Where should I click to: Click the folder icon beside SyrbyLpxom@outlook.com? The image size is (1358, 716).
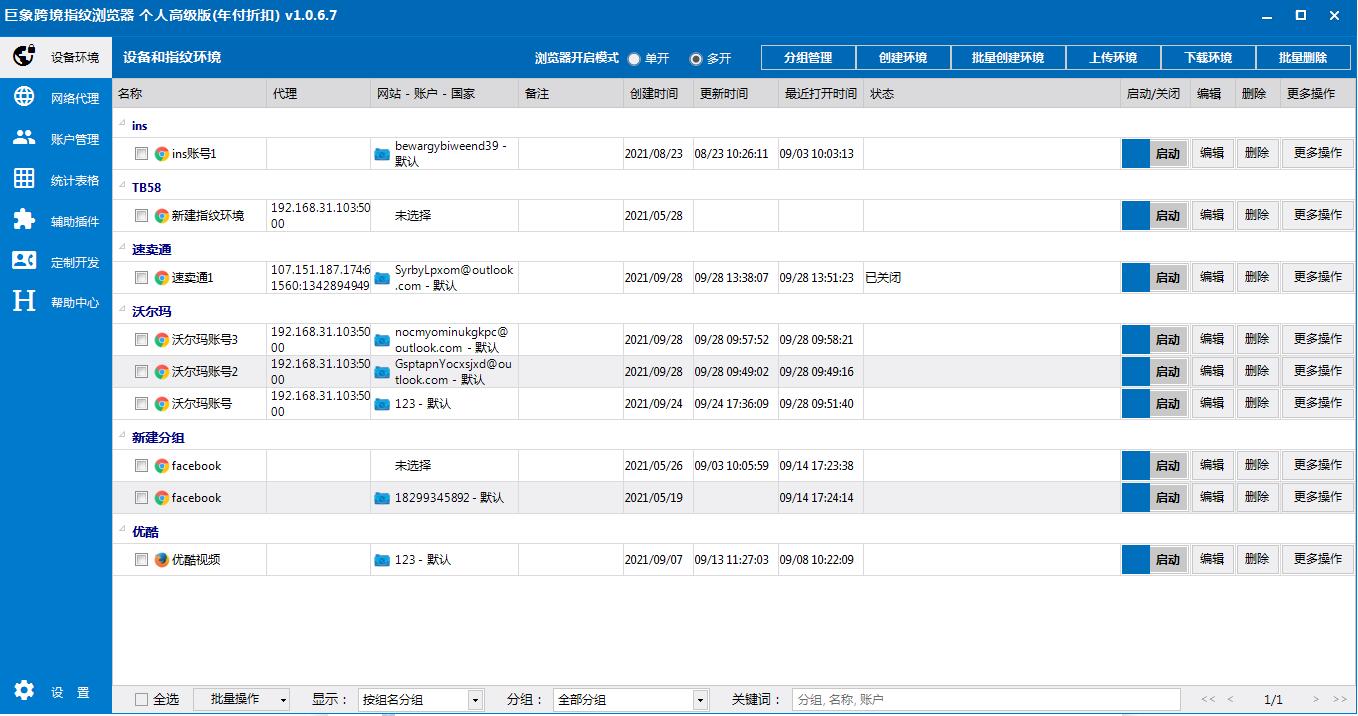(382, 278)
